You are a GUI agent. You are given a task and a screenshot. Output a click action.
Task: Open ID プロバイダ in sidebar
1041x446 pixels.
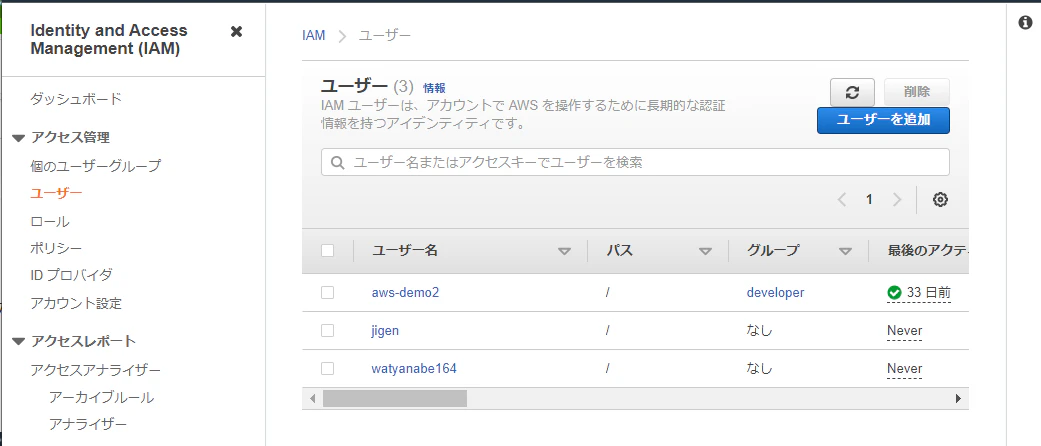(x=72, y=275)
